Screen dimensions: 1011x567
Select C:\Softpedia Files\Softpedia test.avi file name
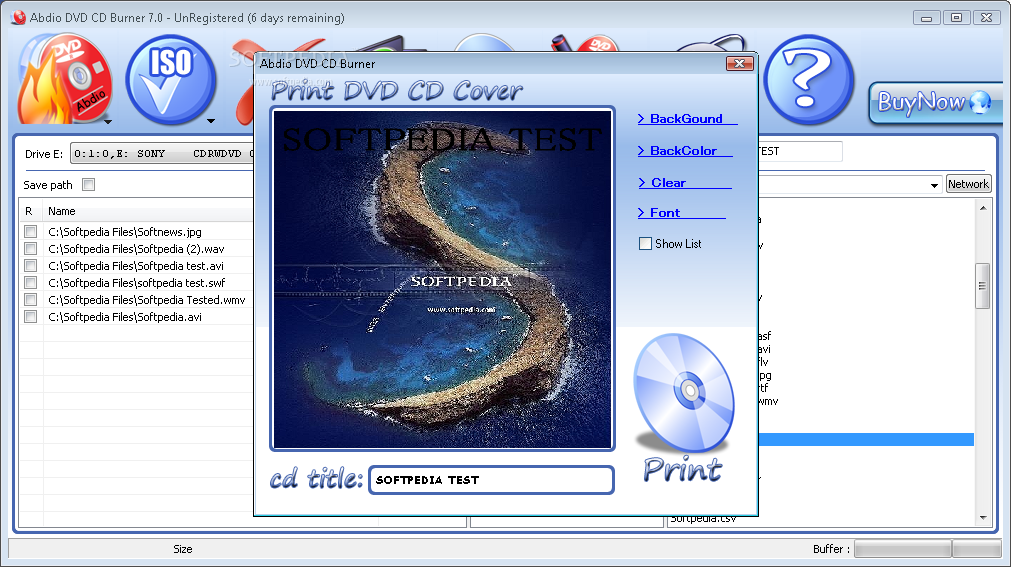click(136, 266)
